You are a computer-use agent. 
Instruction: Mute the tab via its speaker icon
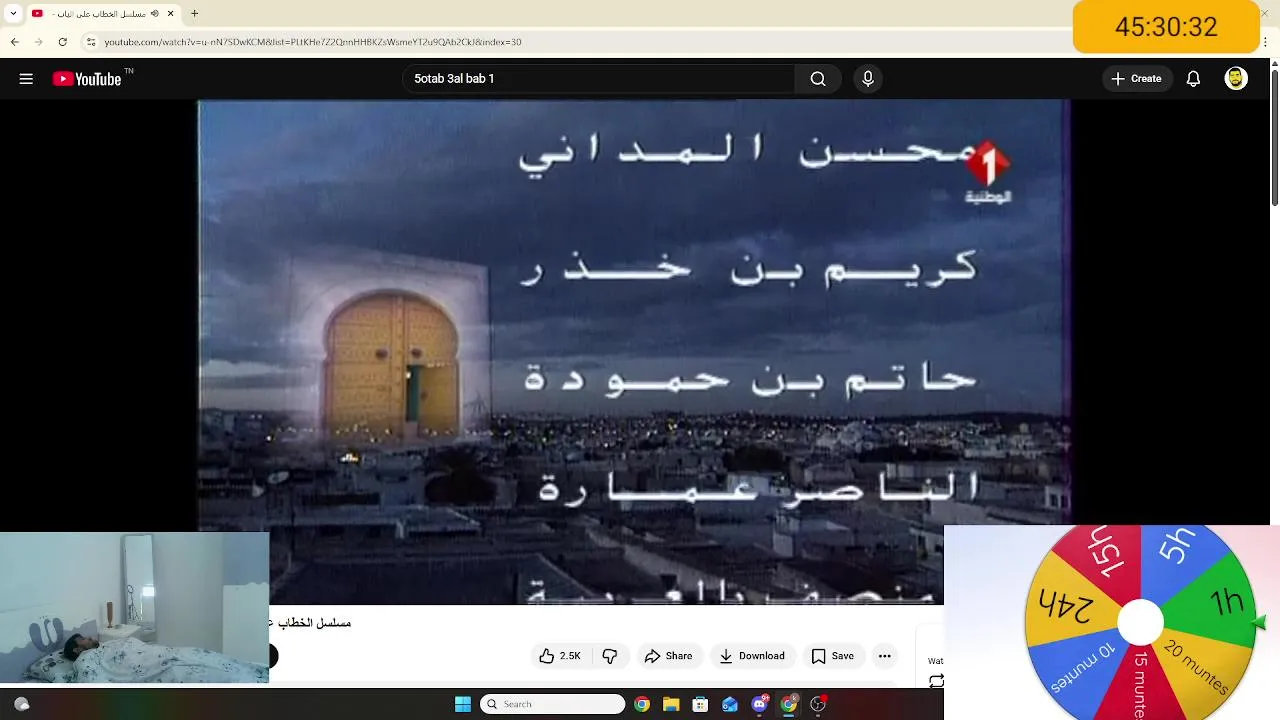click(155, 14)
